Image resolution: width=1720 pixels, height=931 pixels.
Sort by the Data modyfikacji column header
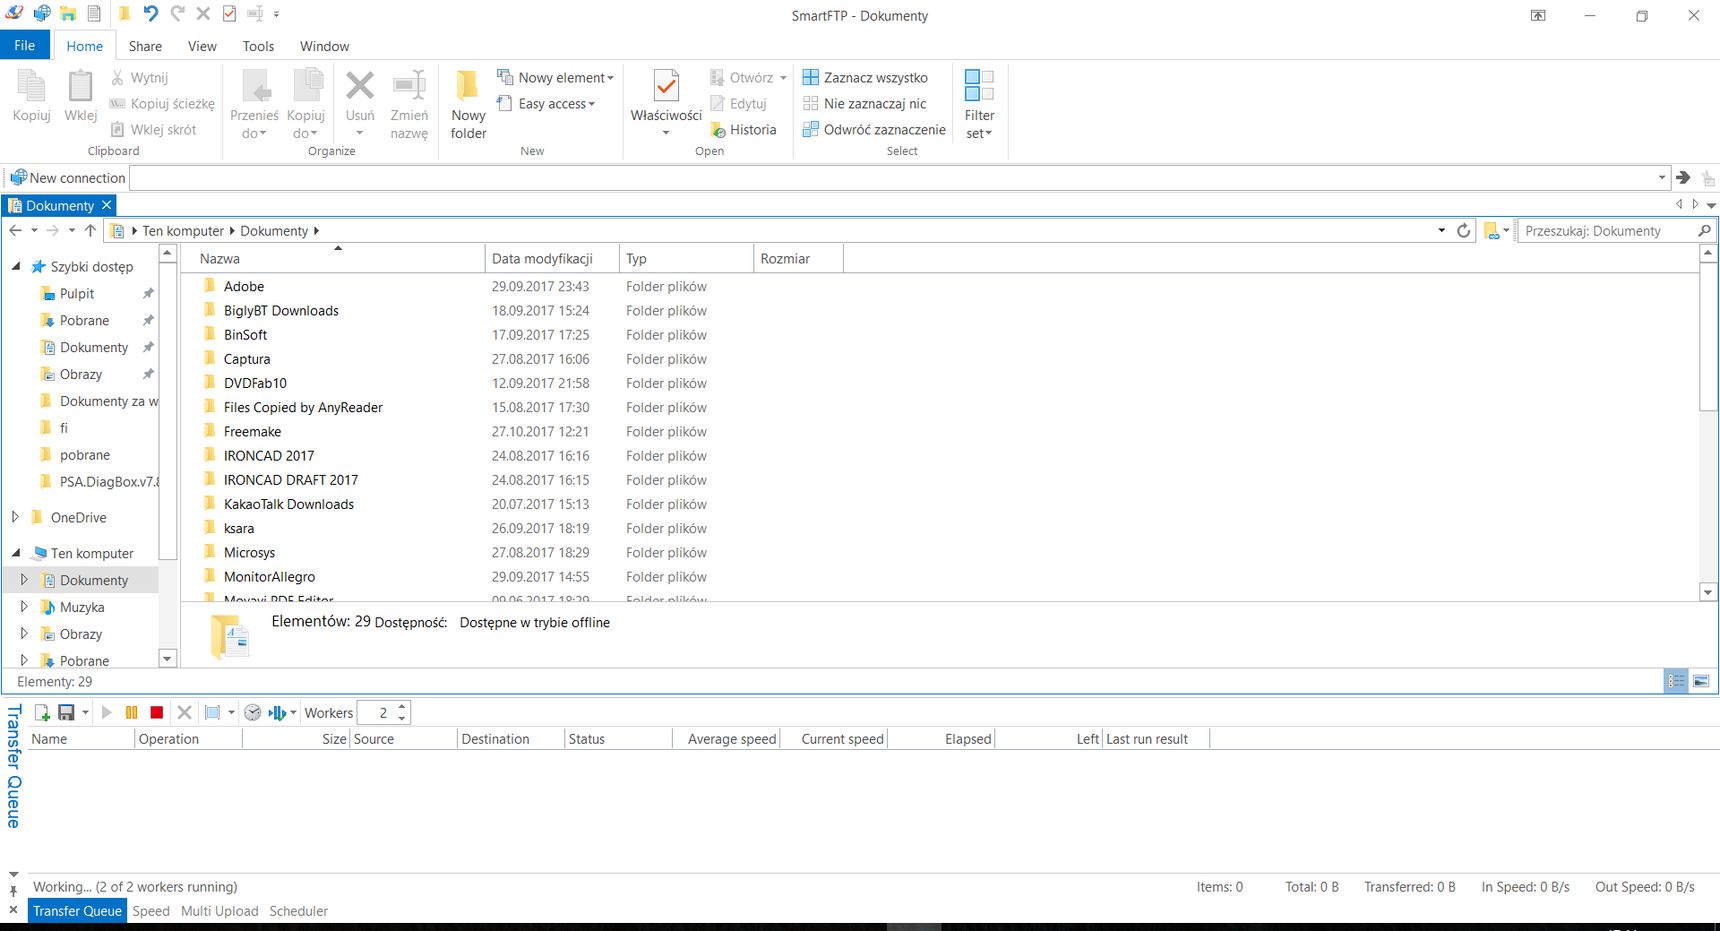(552, 258)
